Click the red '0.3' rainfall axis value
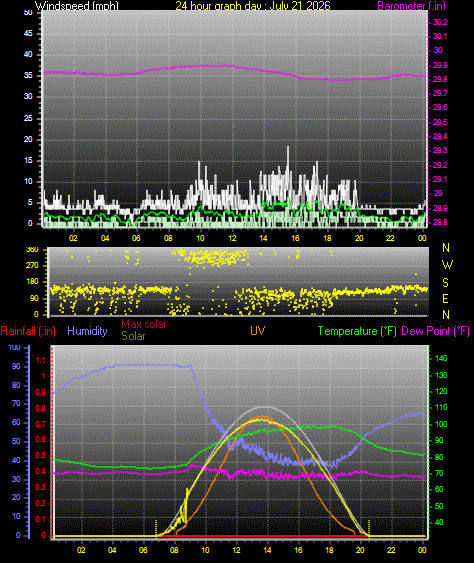Image resolution: width=474 pixels, height=563 pixels. [x=41, y=487]
